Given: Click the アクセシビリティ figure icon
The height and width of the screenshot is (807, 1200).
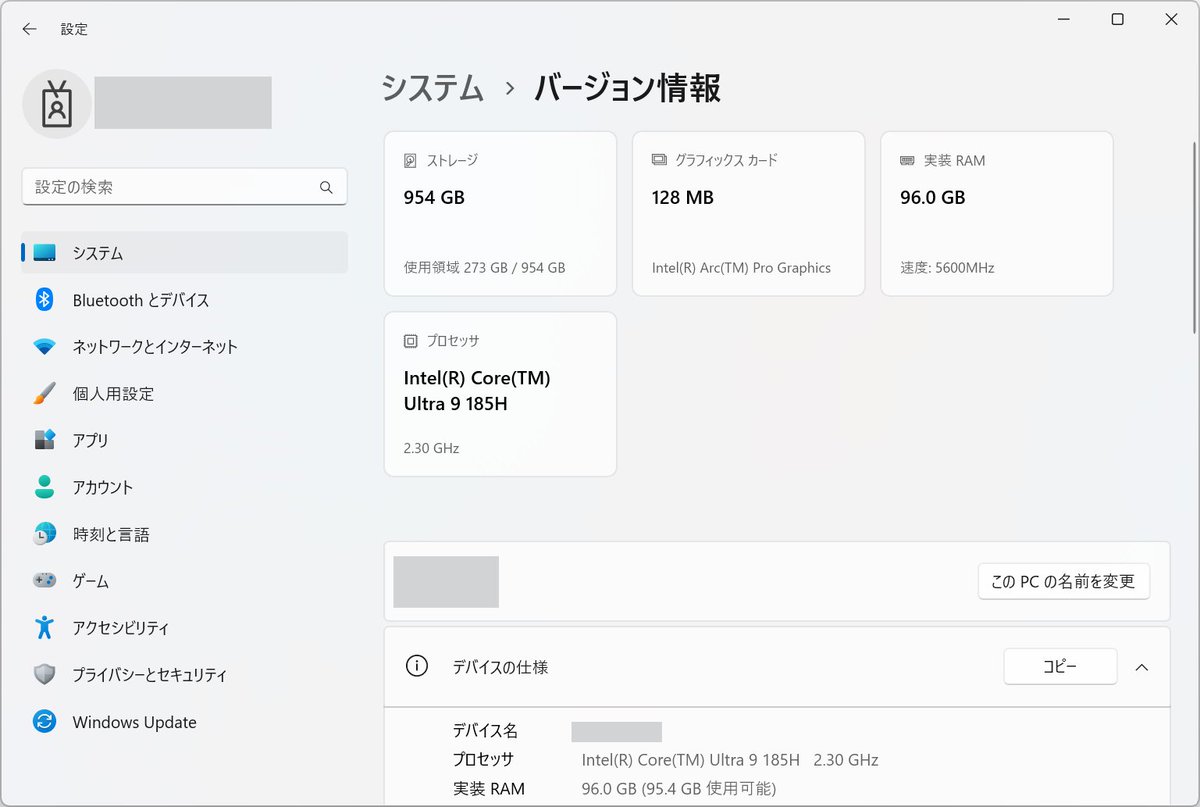Looking at the screenshot, I should click(45, 628).
